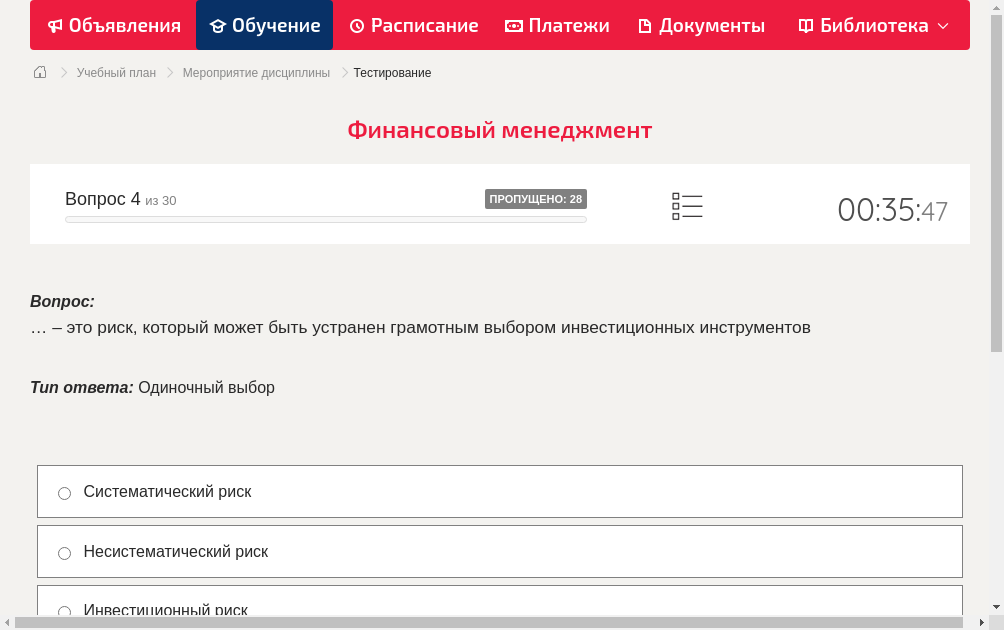
Task: Click the clock icon on Расписание
Action: pyautogui.click(x=356, y=25)
